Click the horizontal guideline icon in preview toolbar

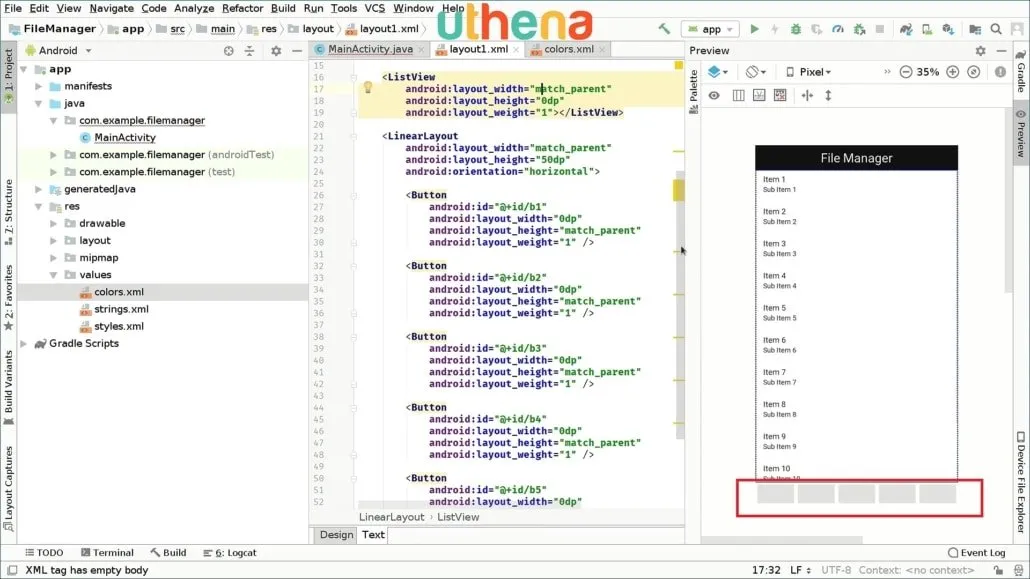(x=807, y=95)
